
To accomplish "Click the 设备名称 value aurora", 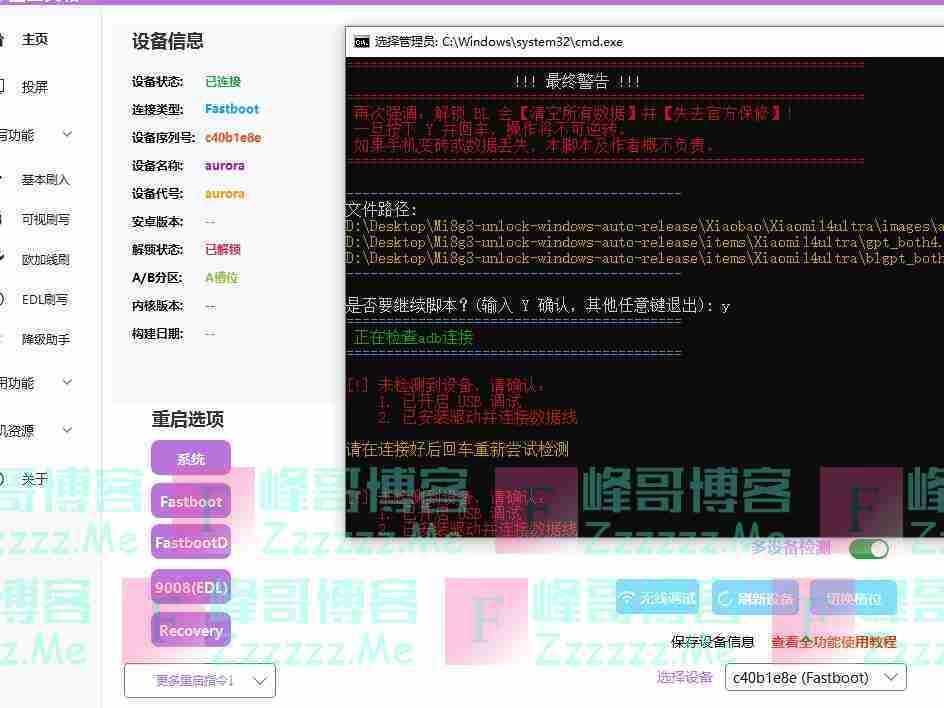I will [x=225, y=166].
